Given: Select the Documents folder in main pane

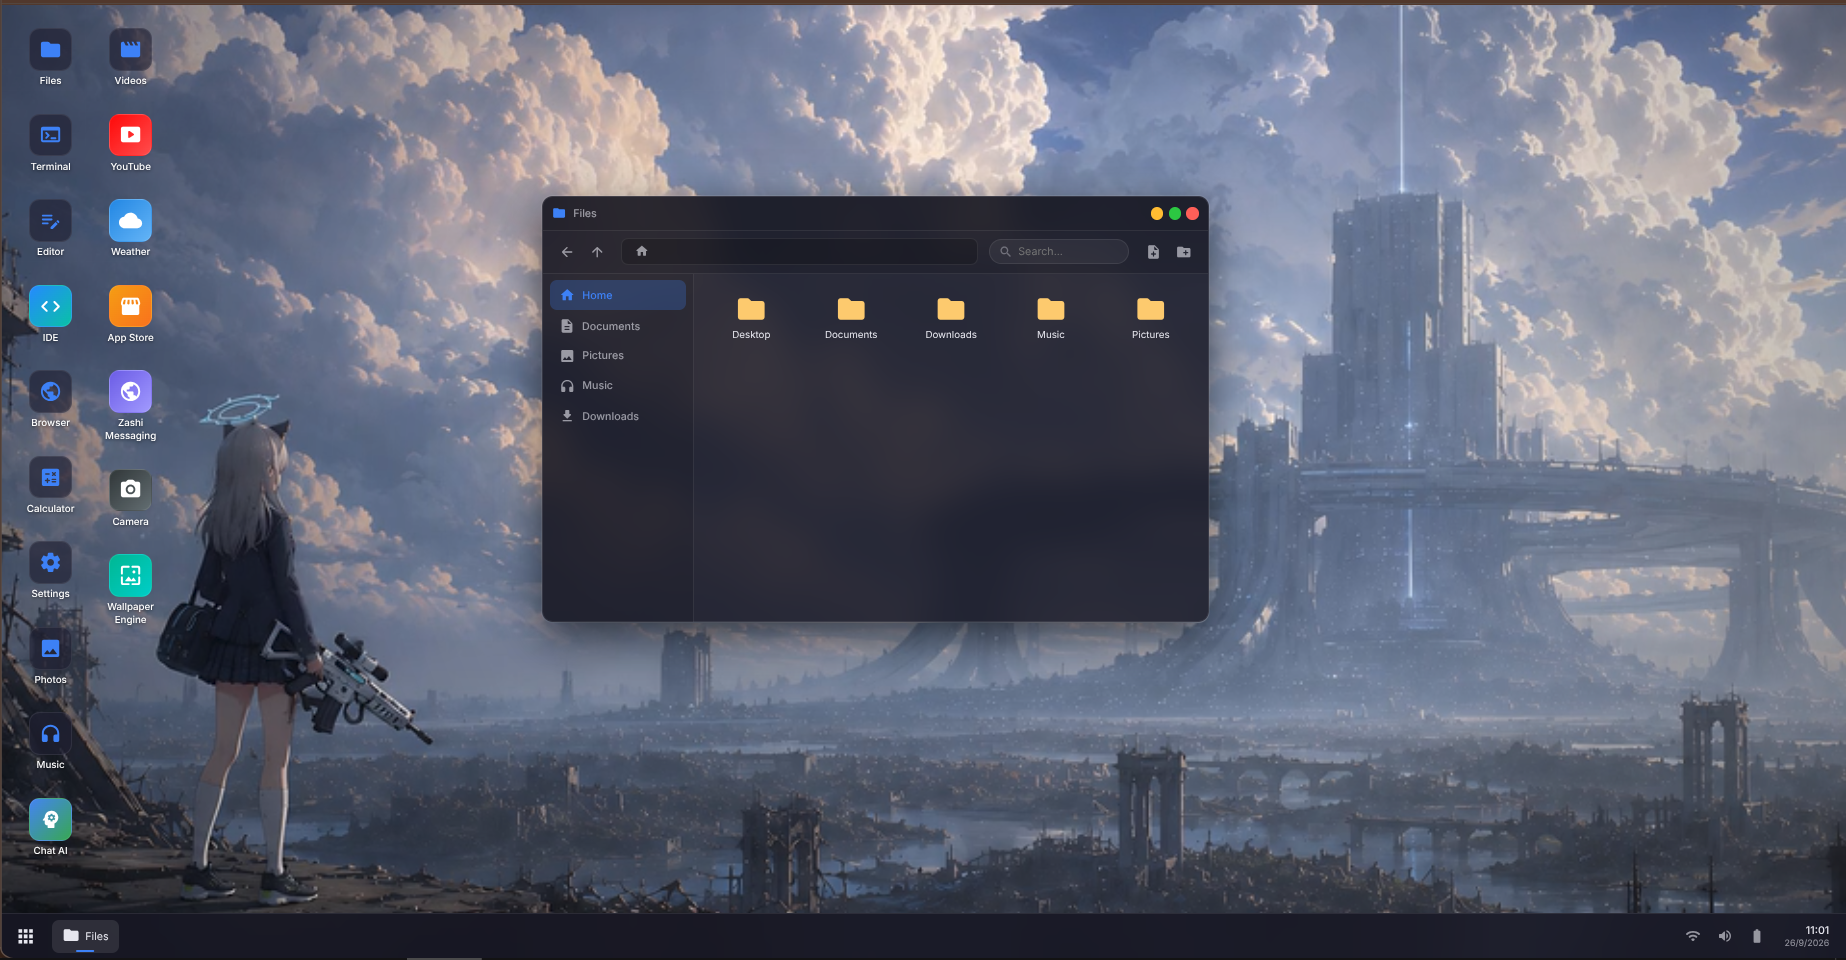Looking at the screenshot, I should click(x=851, y=318).
